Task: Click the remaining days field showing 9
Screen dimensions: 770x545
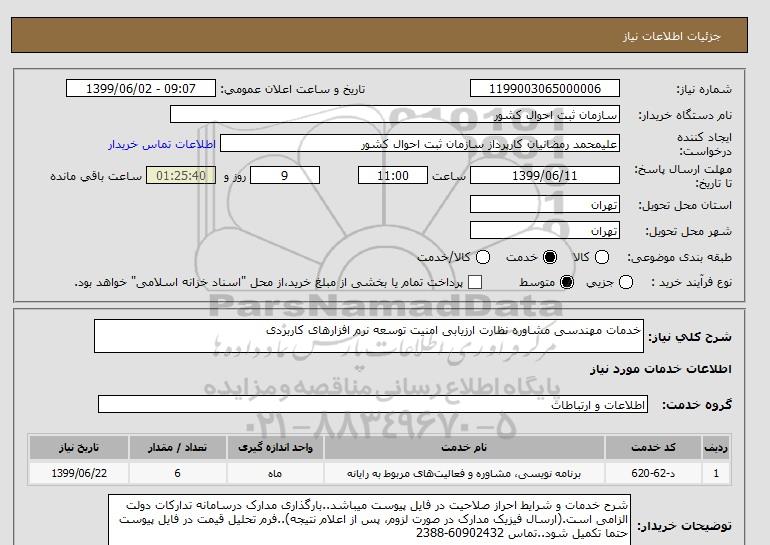Action: tap(285, 175)
